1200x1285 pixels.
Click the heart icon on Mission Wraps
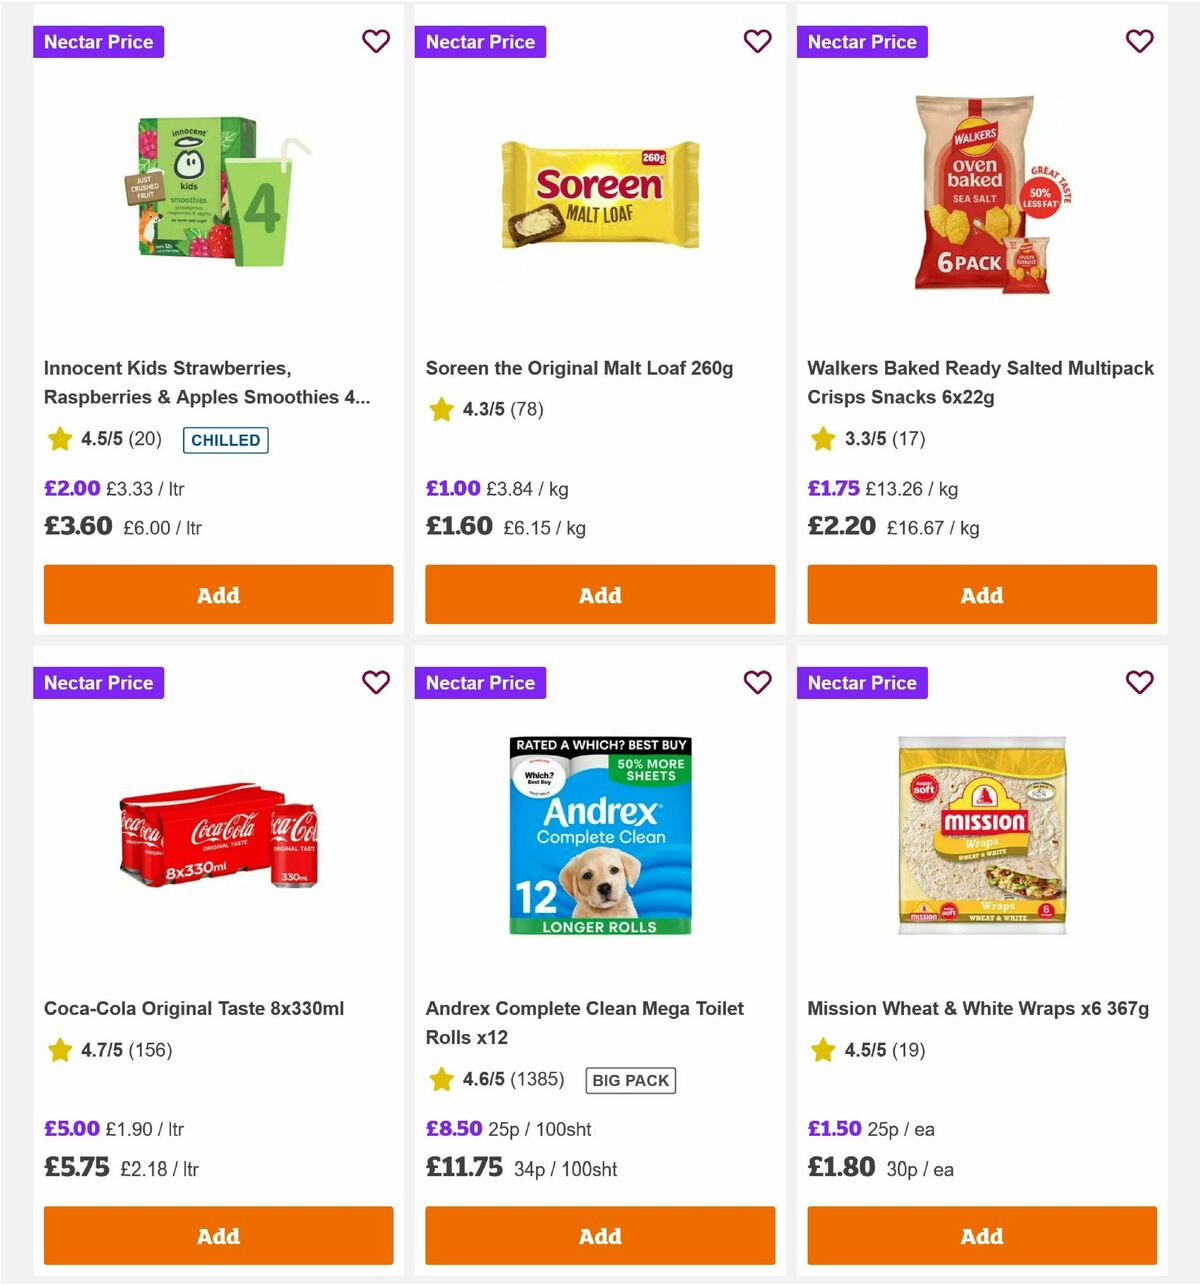coord(1139,682)
